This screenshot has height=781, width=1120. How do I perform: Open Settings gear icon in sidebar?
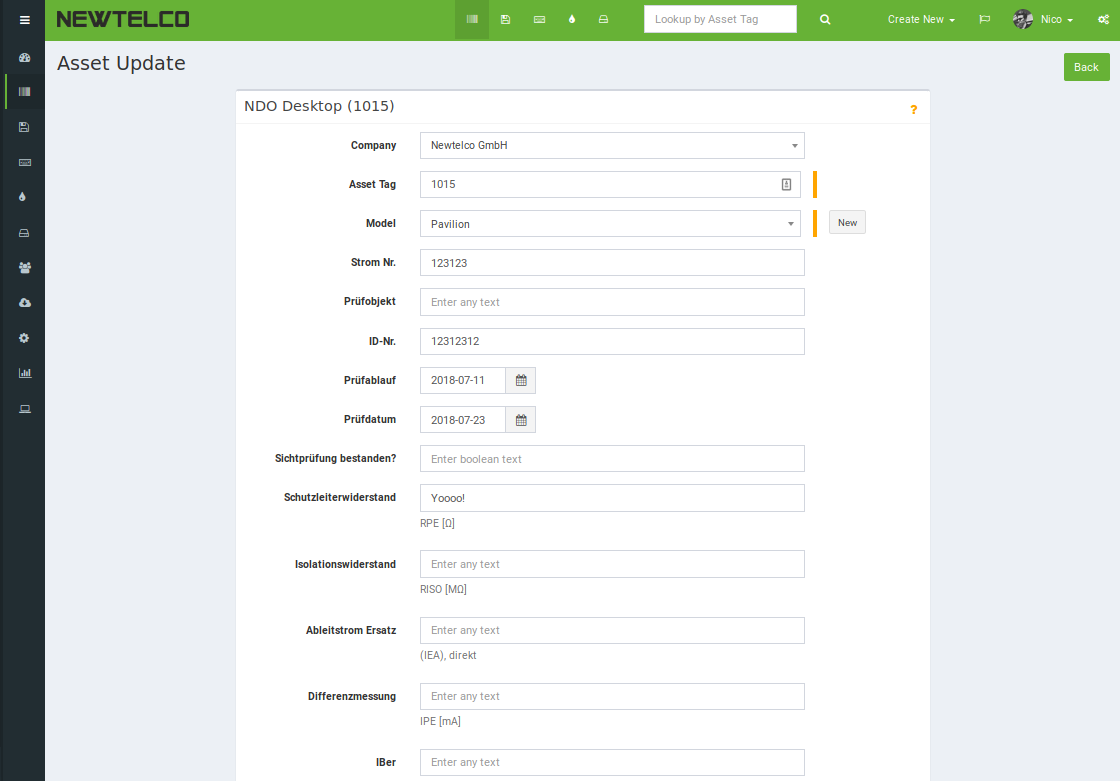coord(24,338)
